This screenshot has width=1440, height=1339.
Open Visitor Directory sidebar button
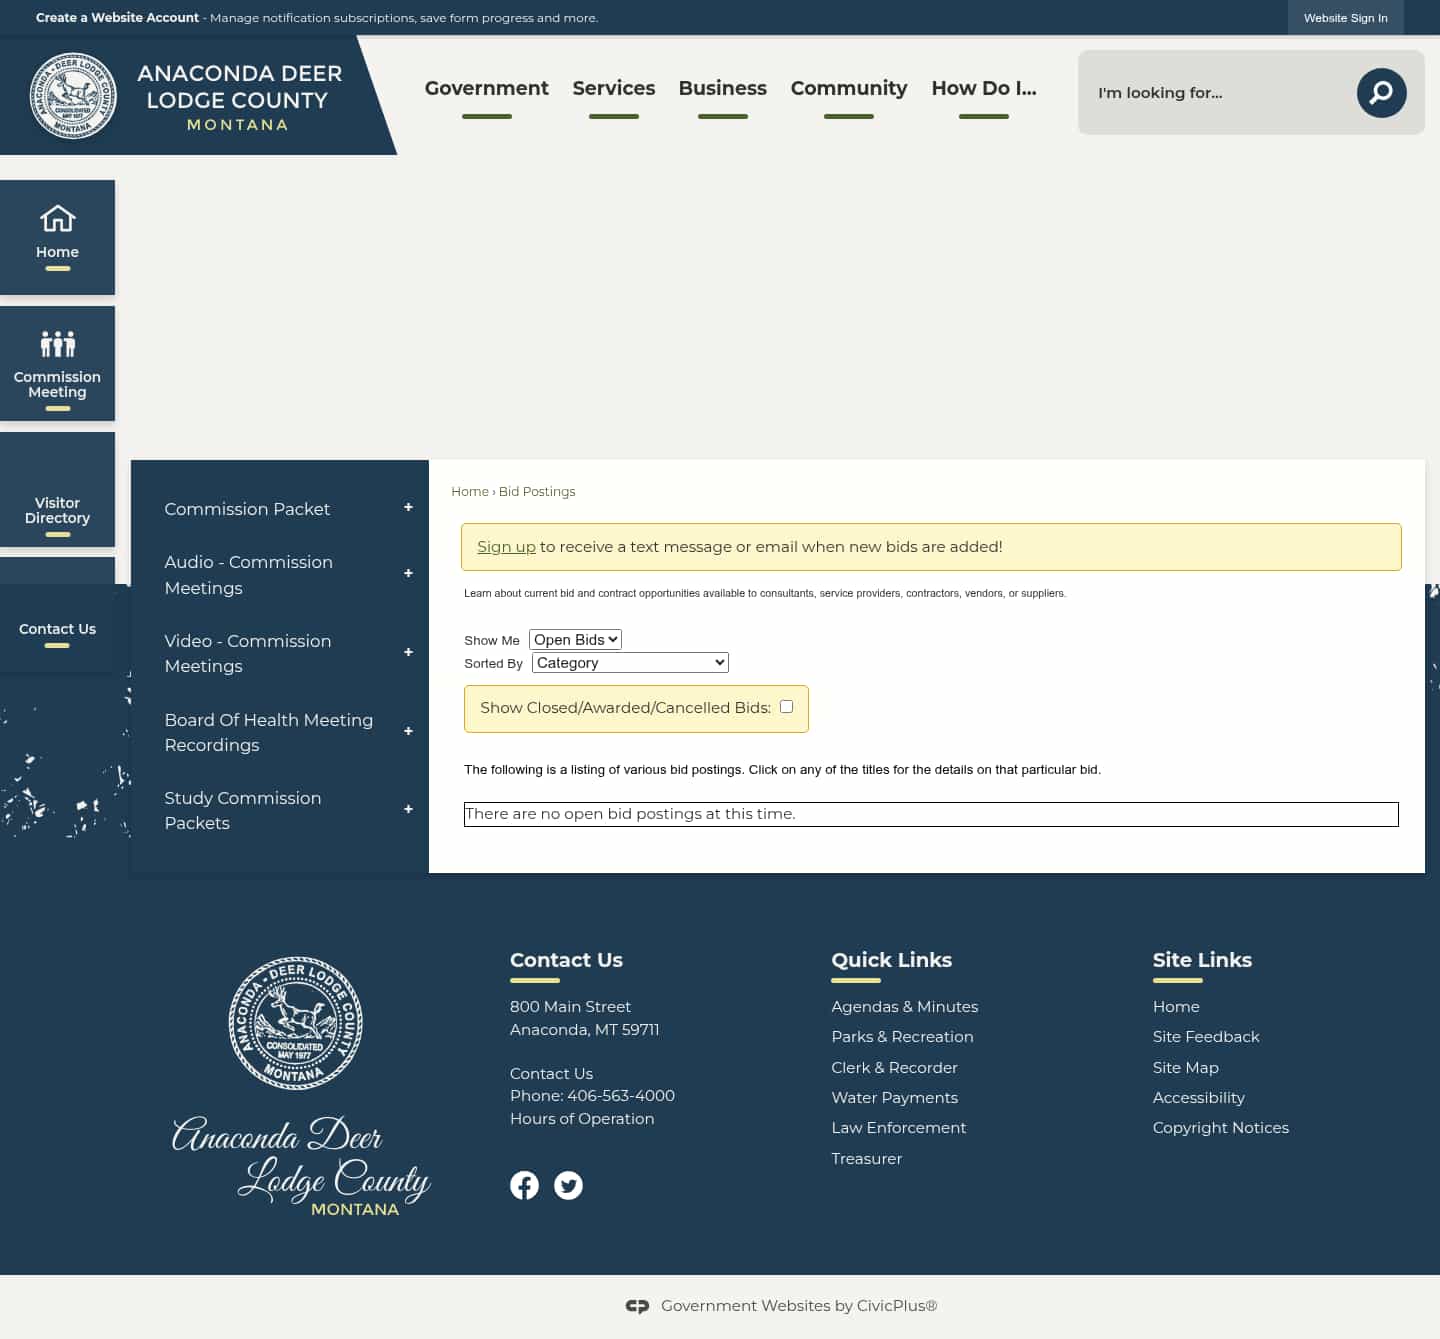[57, 490]
